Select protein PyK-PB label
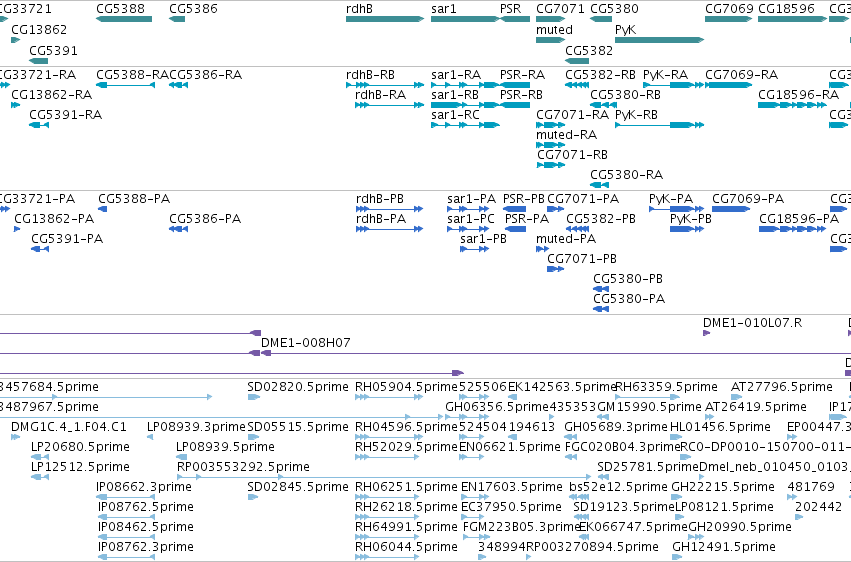The height and width of the screenshot is (562, 851). 691,219
